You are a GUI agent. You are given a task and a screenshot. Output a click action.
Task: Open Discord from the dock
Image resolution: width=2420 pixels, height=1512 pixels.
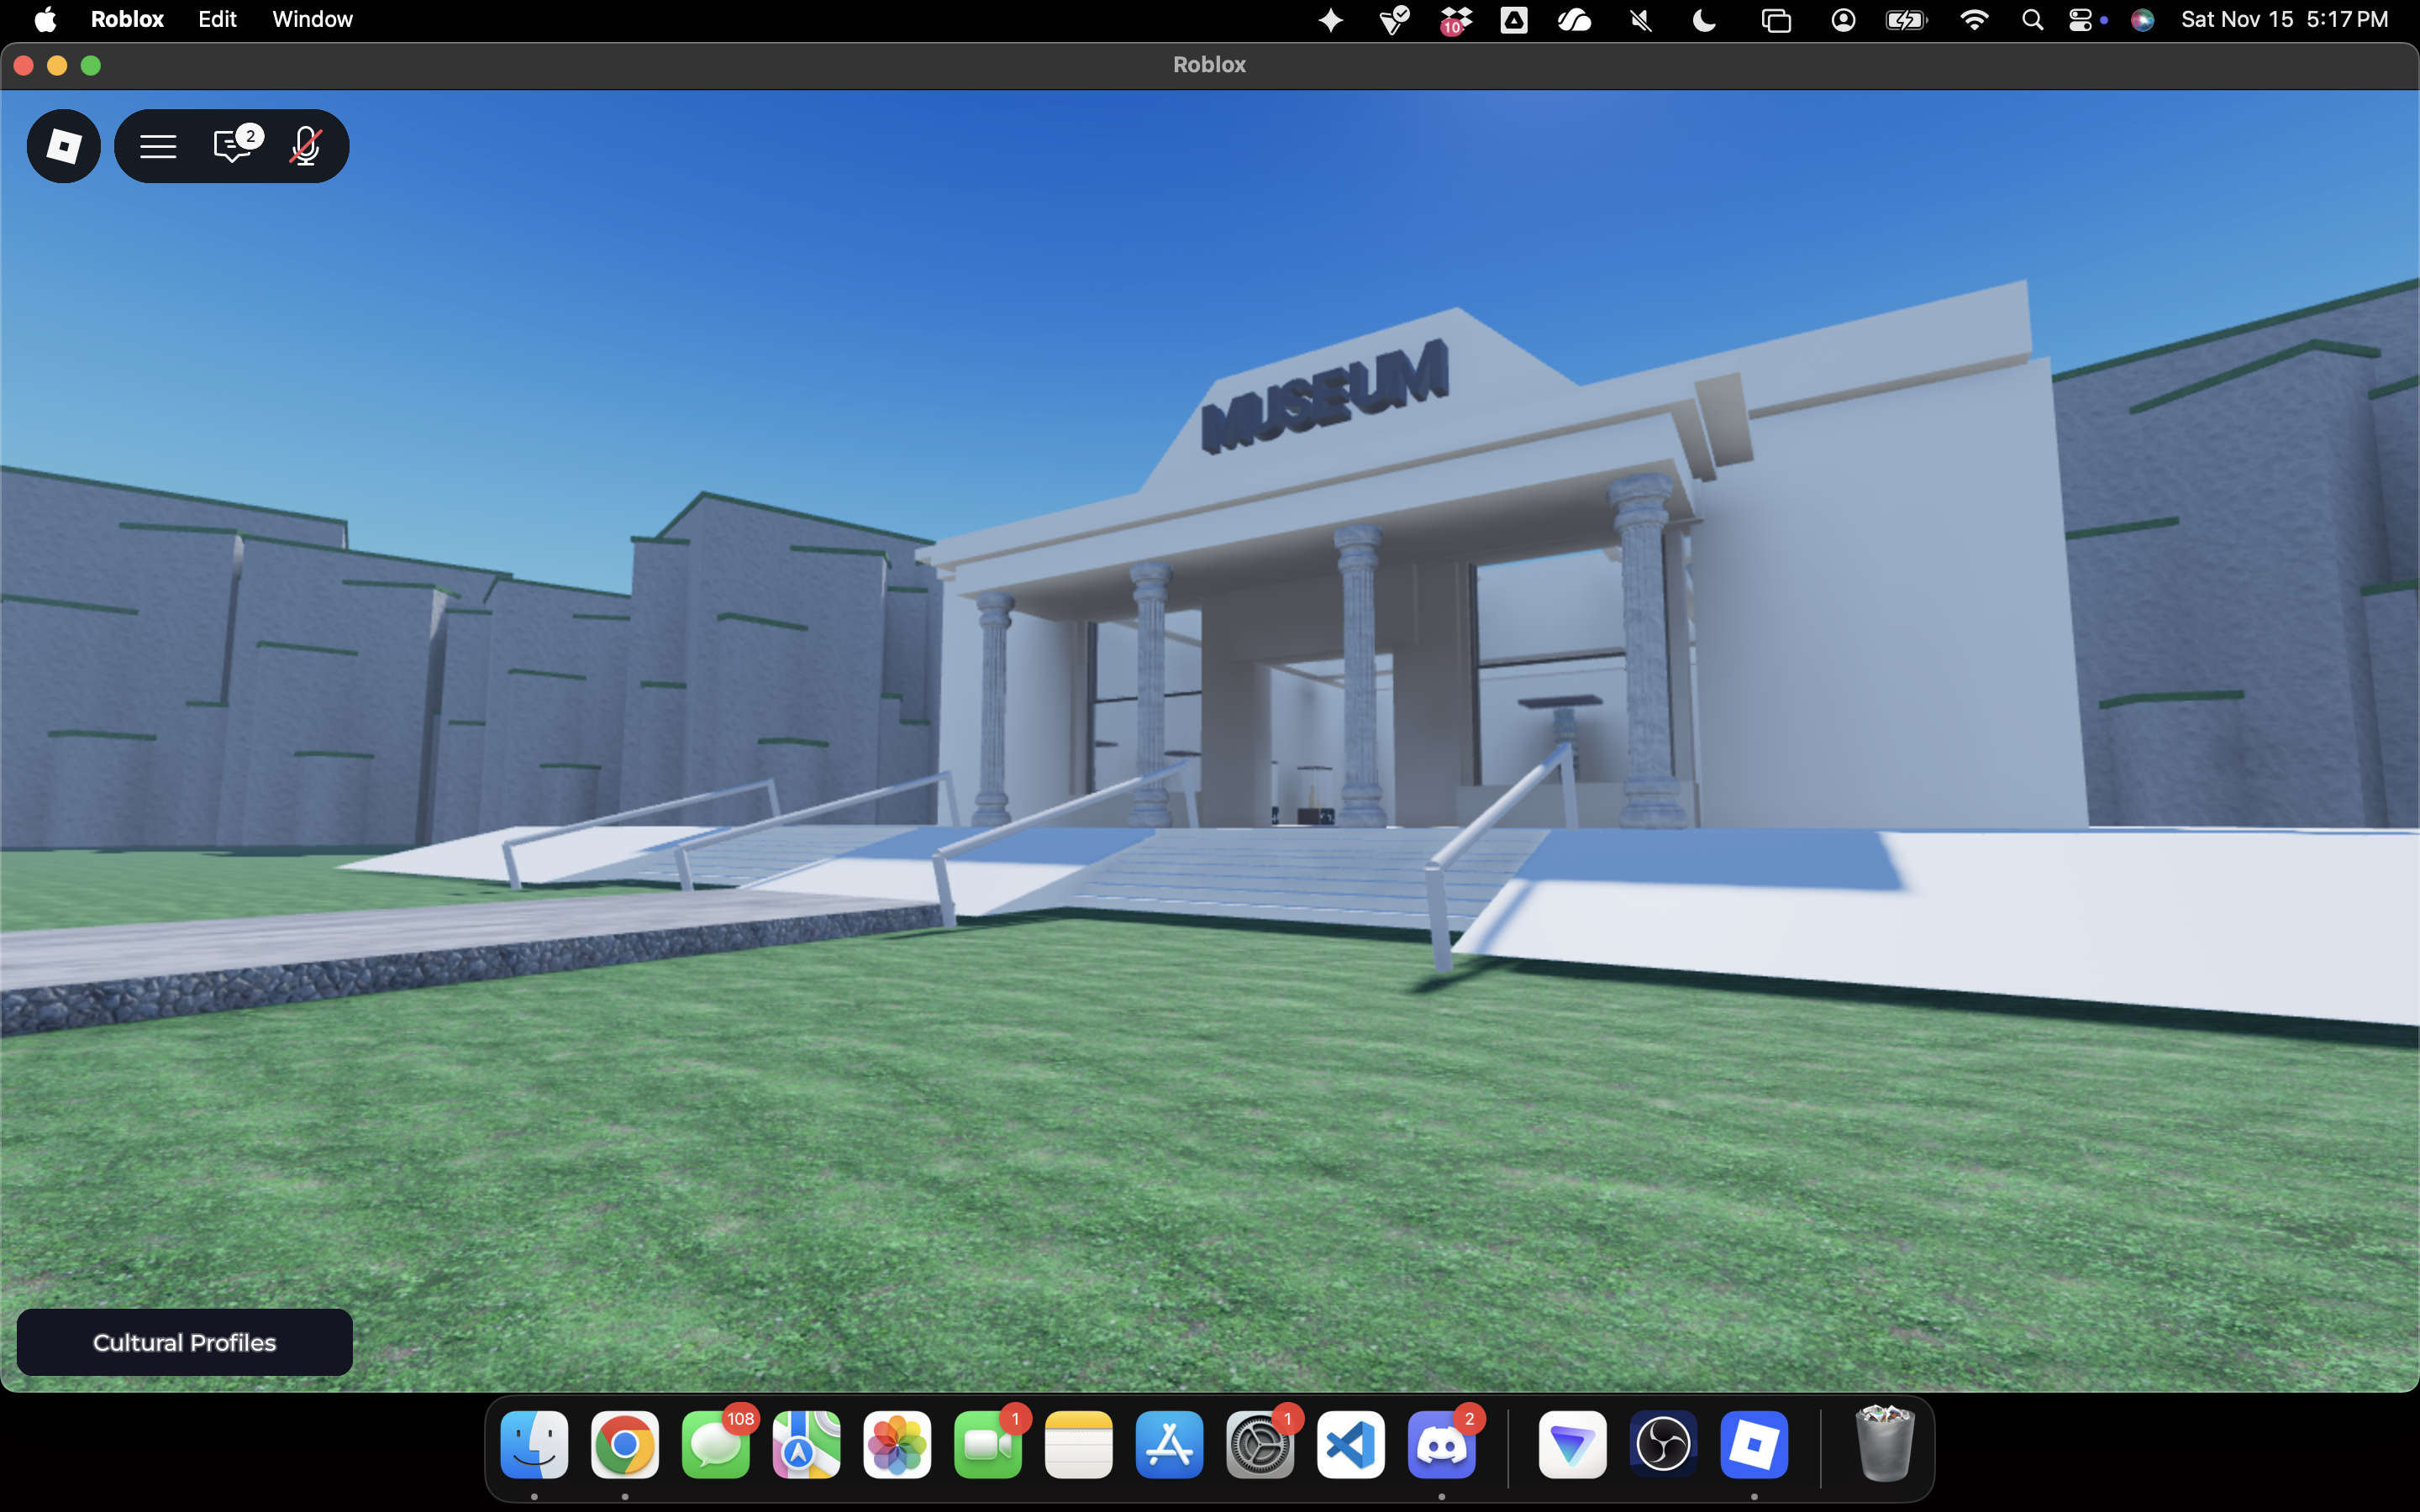(1441, 1445)
